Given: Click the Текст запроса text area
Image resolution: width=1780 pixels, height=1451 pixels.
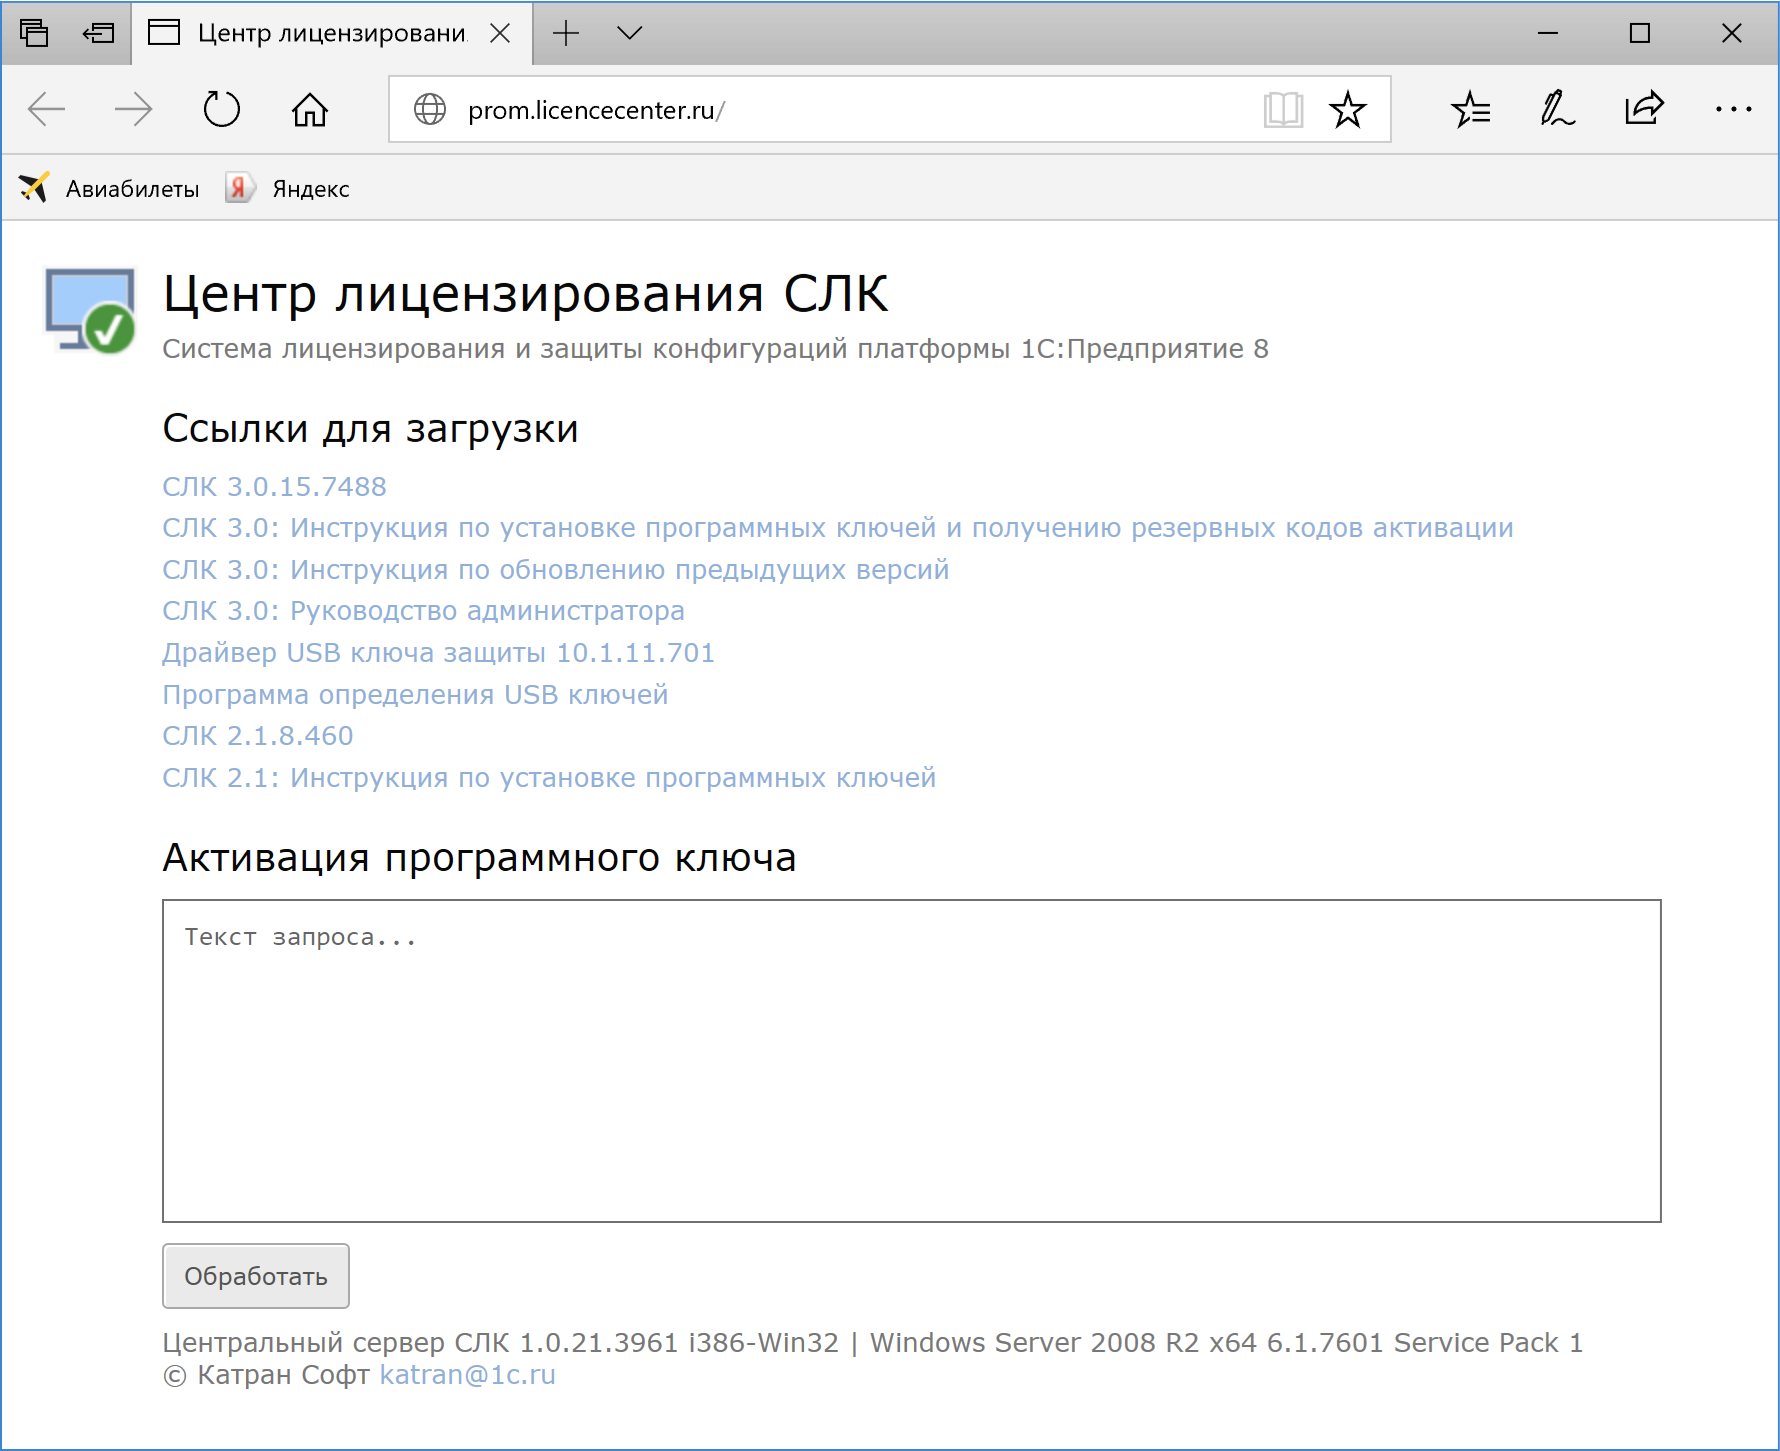Looking at the screenshot, I should pos(912,1061).
